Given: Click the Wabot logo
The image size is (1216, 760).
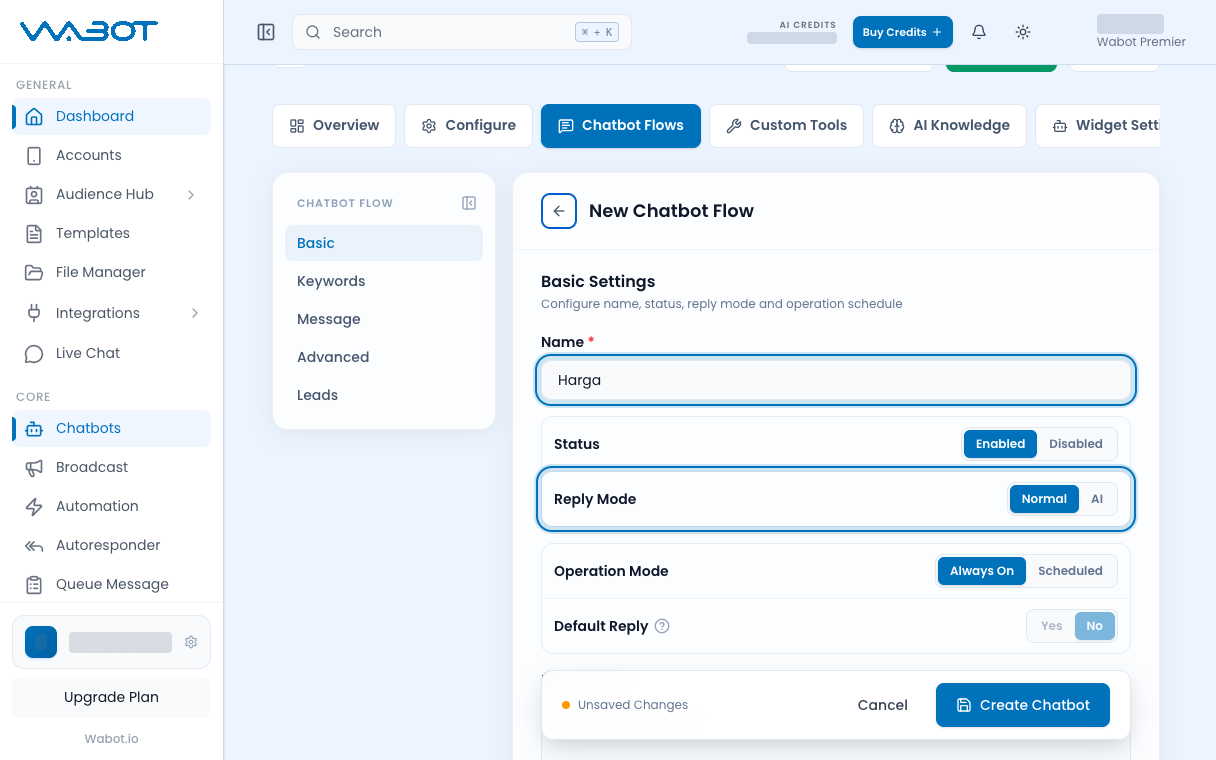Looking at the screenshot, I should [x=89, y=31].
